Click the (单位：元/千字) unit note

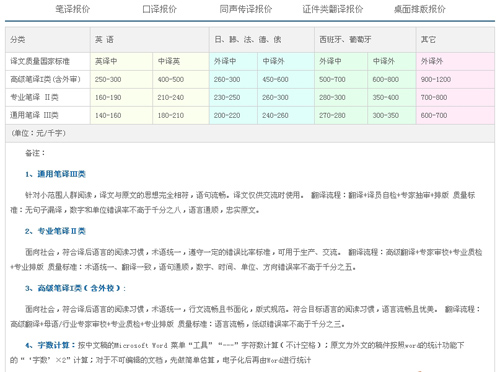click(x=38, y=133)
